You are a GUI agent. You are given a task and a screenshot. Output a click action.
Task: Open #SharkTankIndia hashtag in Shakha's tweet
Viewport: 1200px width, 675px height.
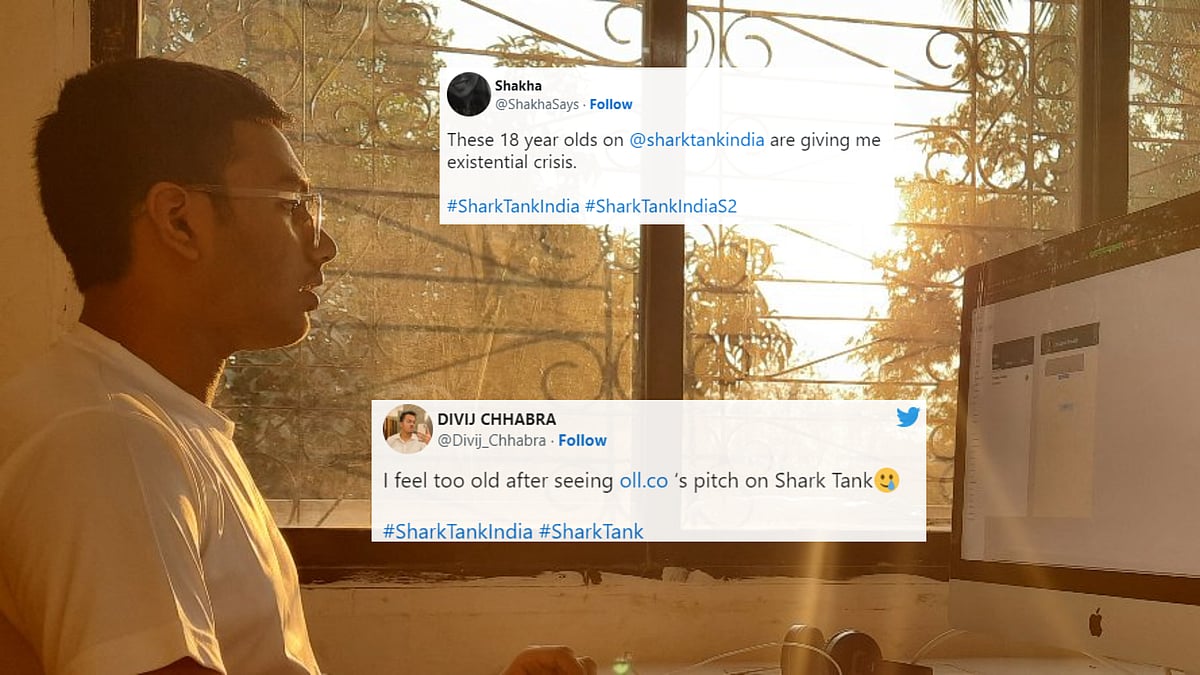point(513,206)
